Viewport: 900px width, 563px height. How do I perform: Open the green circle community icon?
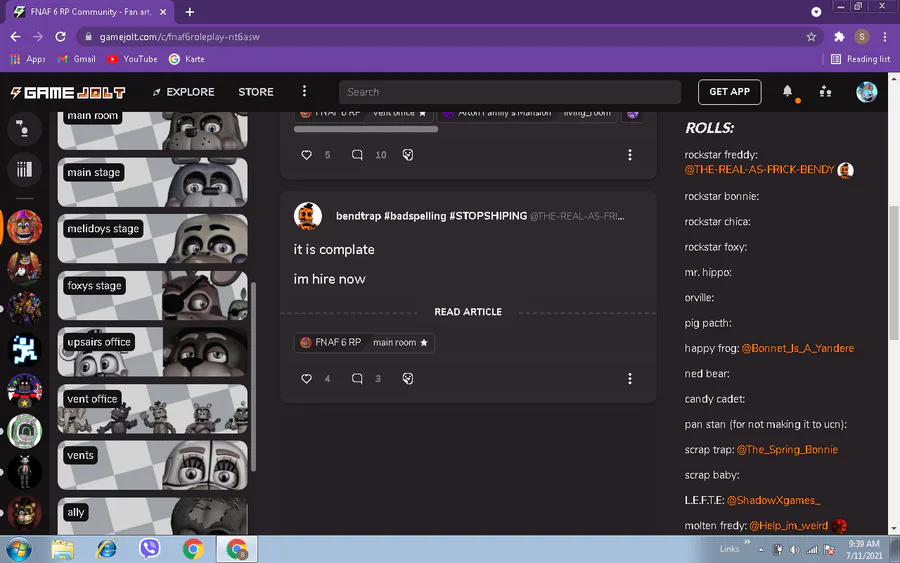coord(24,432)
